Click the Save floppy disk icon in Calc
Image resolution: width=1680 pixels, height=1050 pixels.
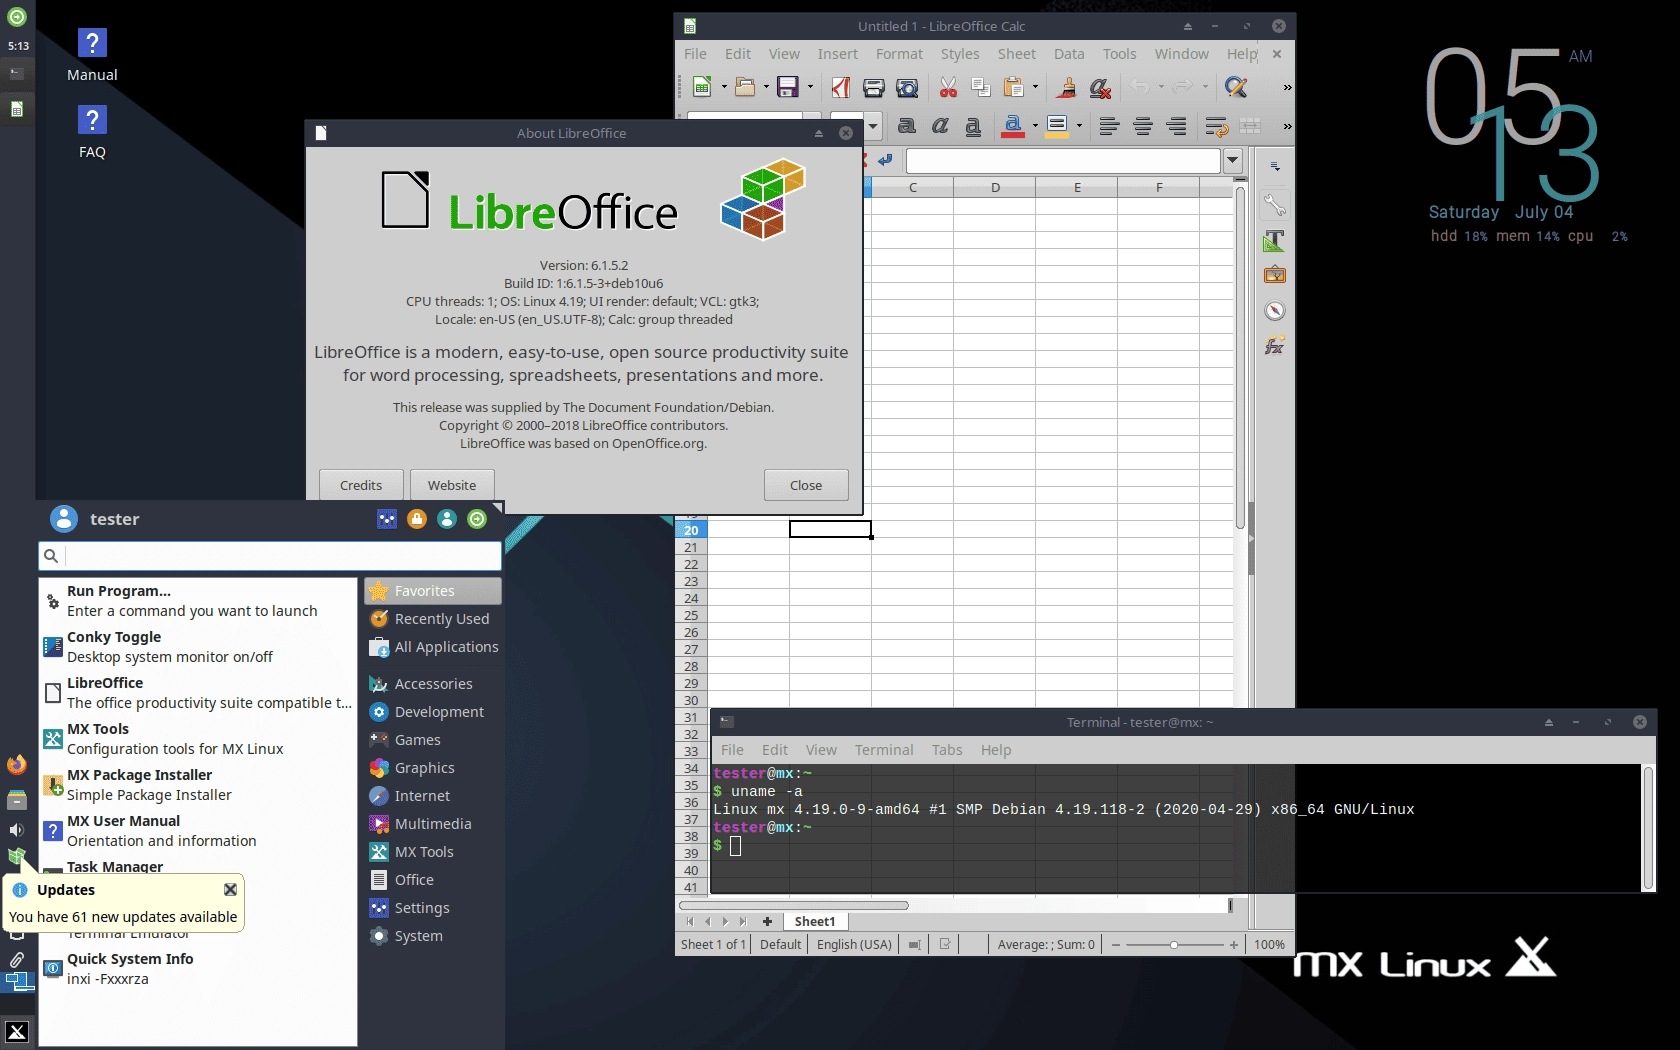(x=788, y=87)
